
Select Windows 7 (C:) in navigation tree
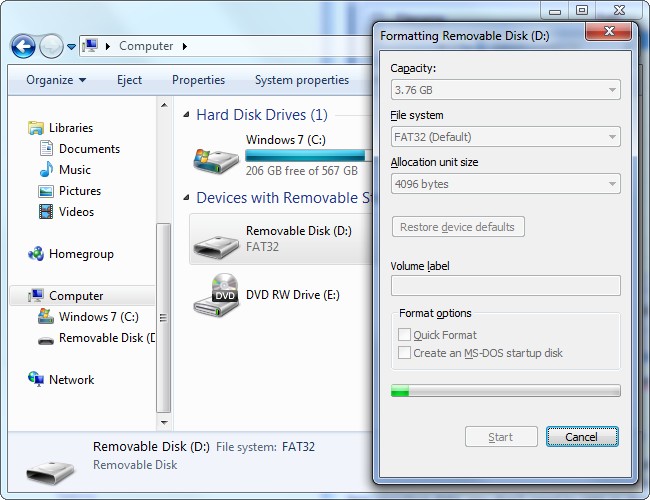99,317
